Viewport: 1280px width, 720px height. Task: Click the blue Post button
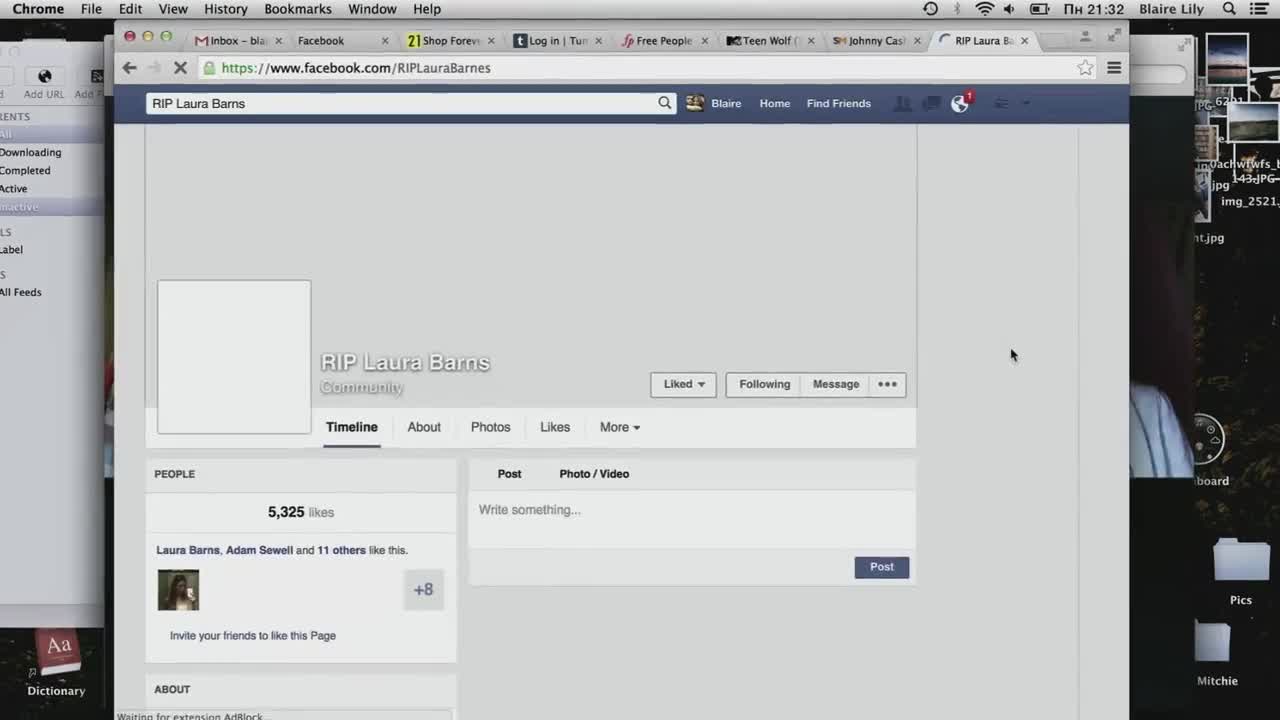coord(882,567)
